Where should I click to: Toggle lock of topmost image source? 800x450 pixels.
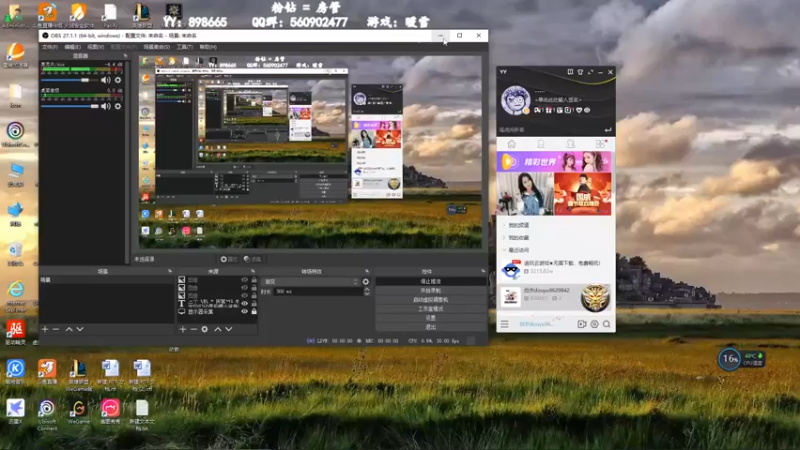point(254,280)
